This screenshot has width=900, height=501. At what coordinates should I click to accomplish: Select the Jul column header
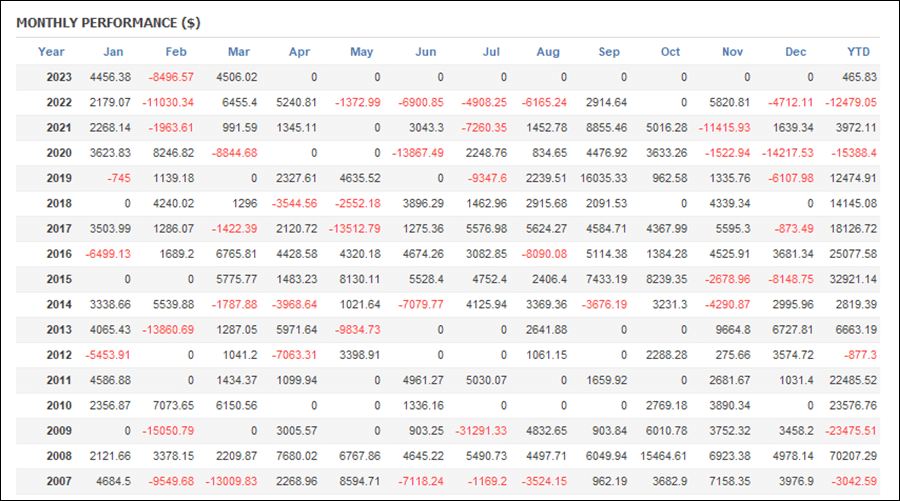pyautogui.click(x=491, y=52)
